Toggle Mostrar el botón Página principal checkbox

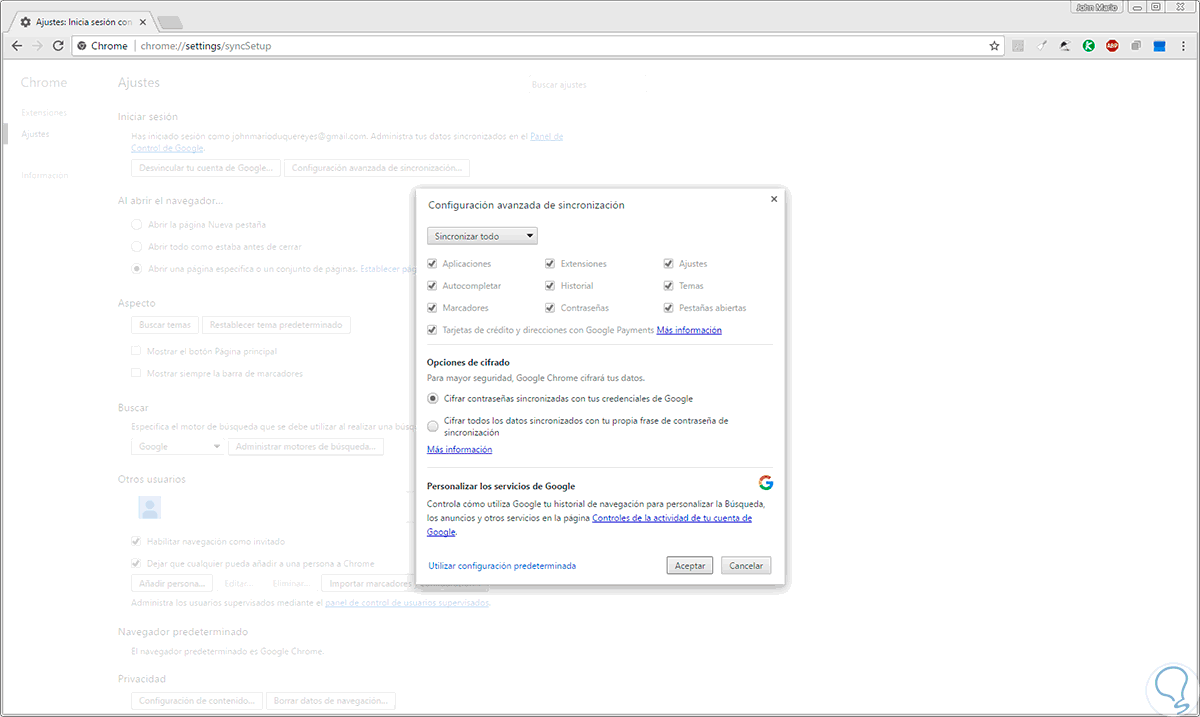tap(137, 352)
